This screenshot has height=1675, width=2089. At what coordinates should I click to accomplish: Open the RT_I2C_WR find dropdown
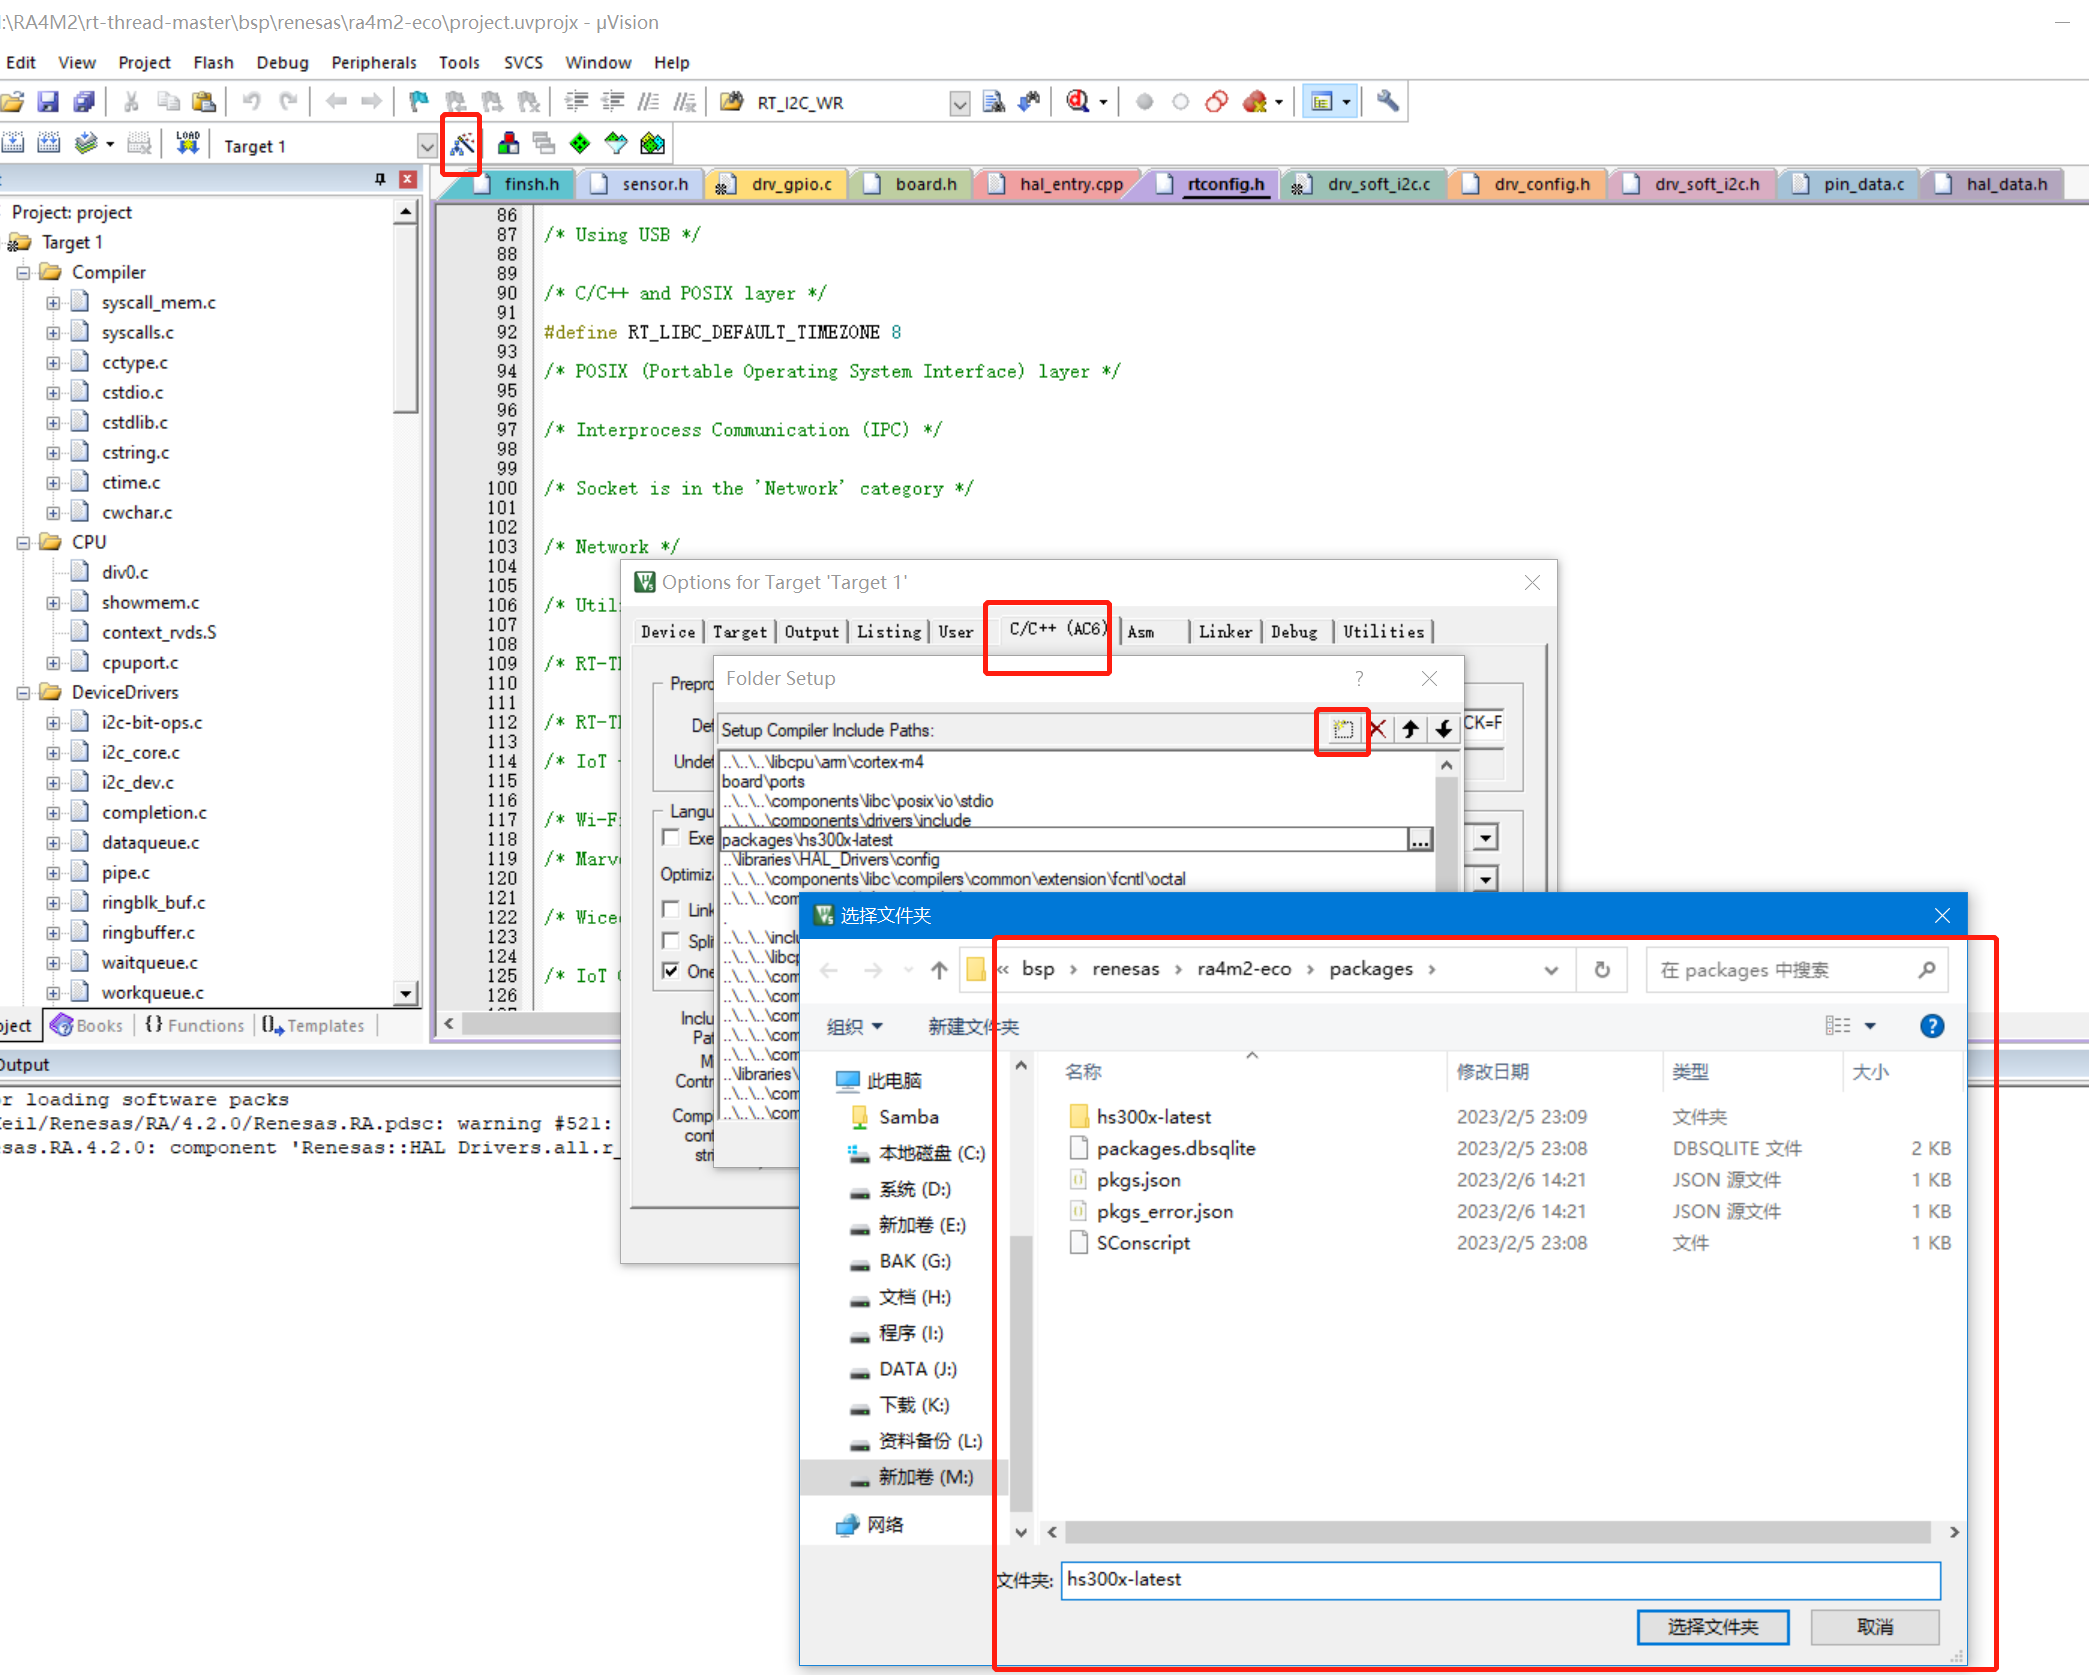[960, 103]
